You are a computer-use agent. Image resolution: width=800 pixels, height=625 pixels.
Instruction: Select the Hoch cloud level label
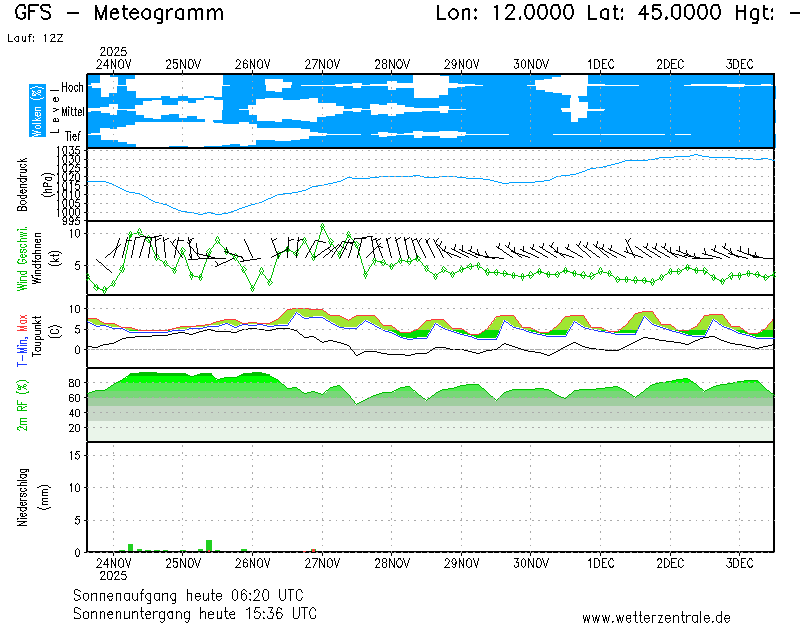tap(72, 88)
